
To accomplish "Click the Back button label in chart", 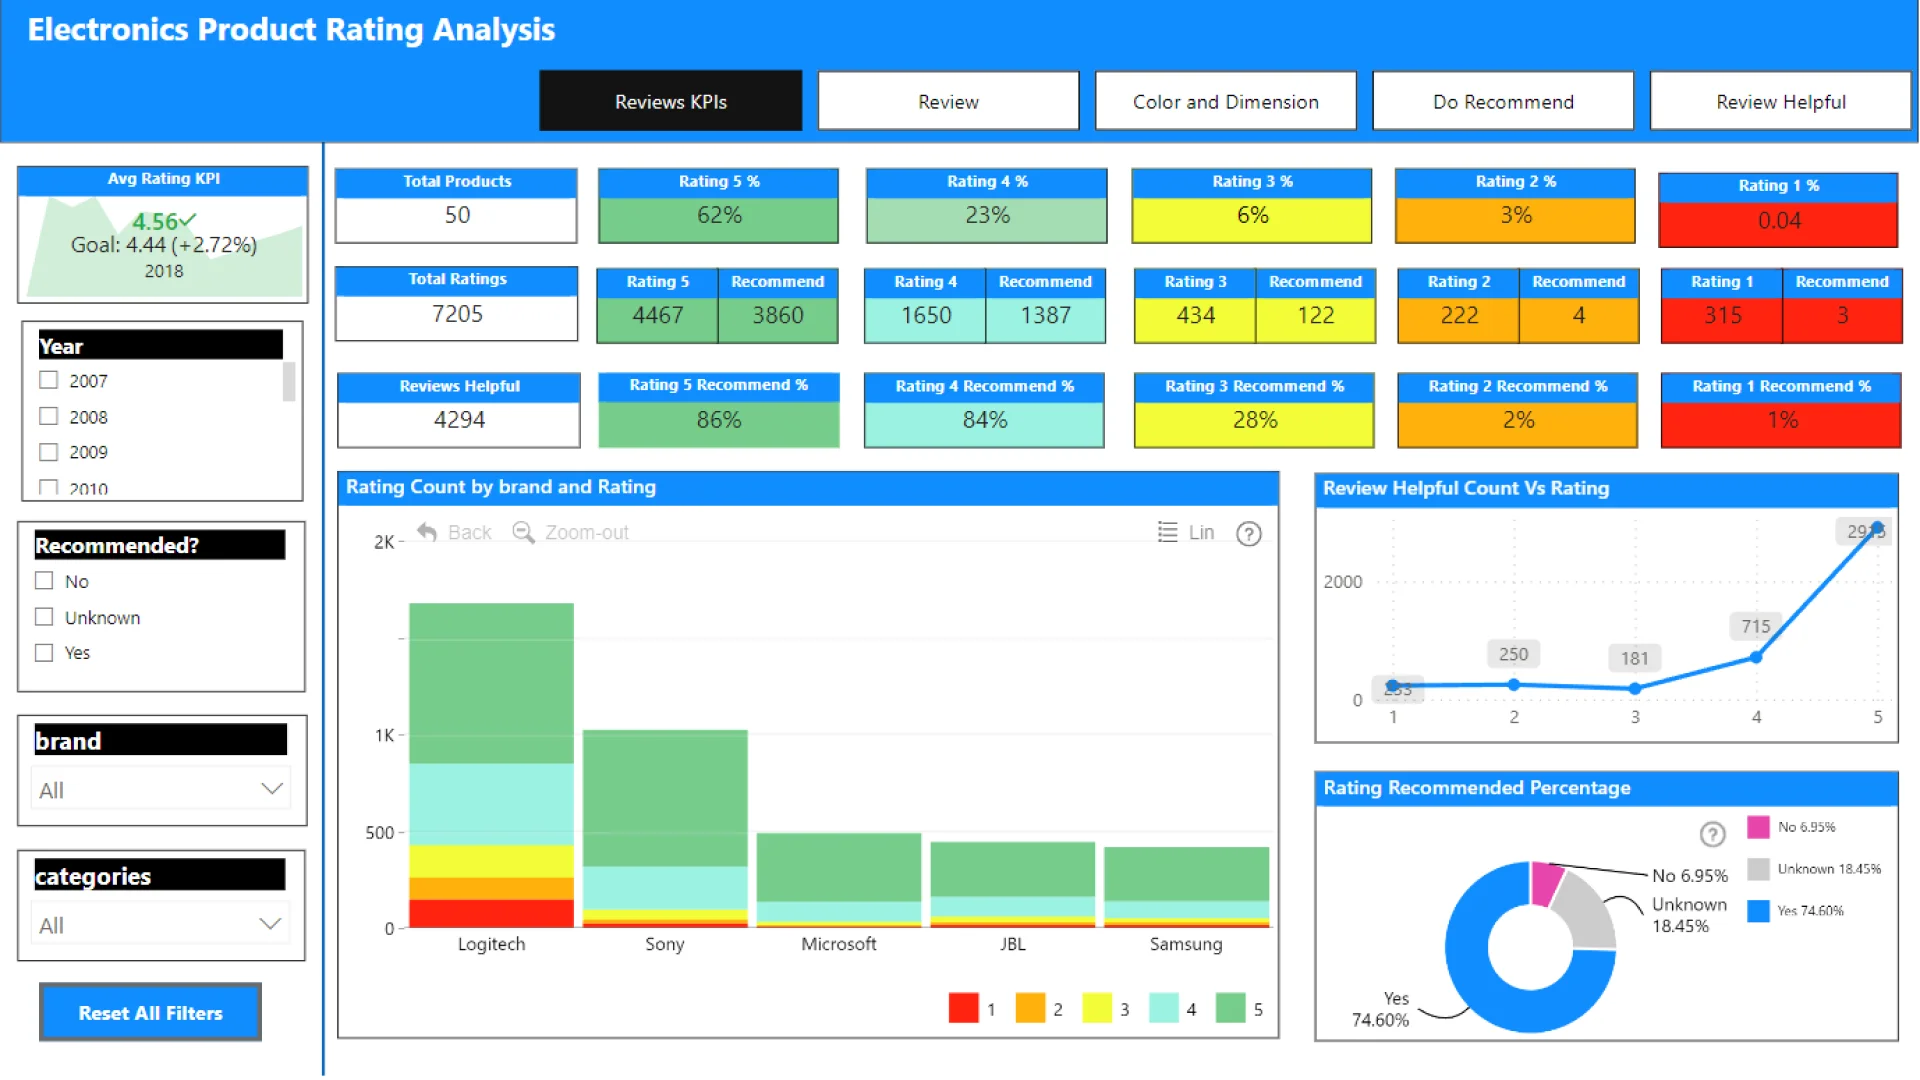I will point(469,532).
